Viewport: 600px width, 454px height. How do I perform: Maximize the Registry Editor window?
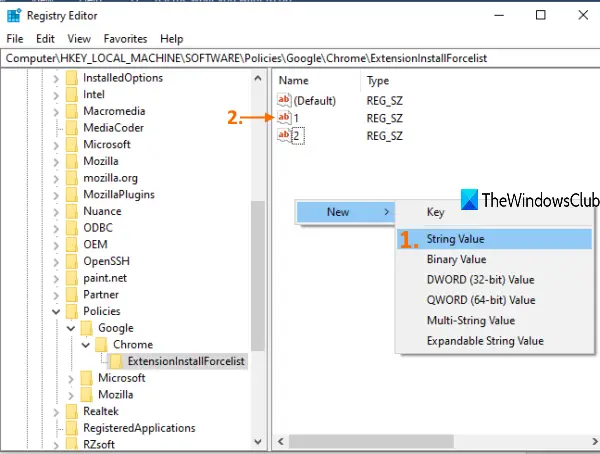[x=540, y=15]
